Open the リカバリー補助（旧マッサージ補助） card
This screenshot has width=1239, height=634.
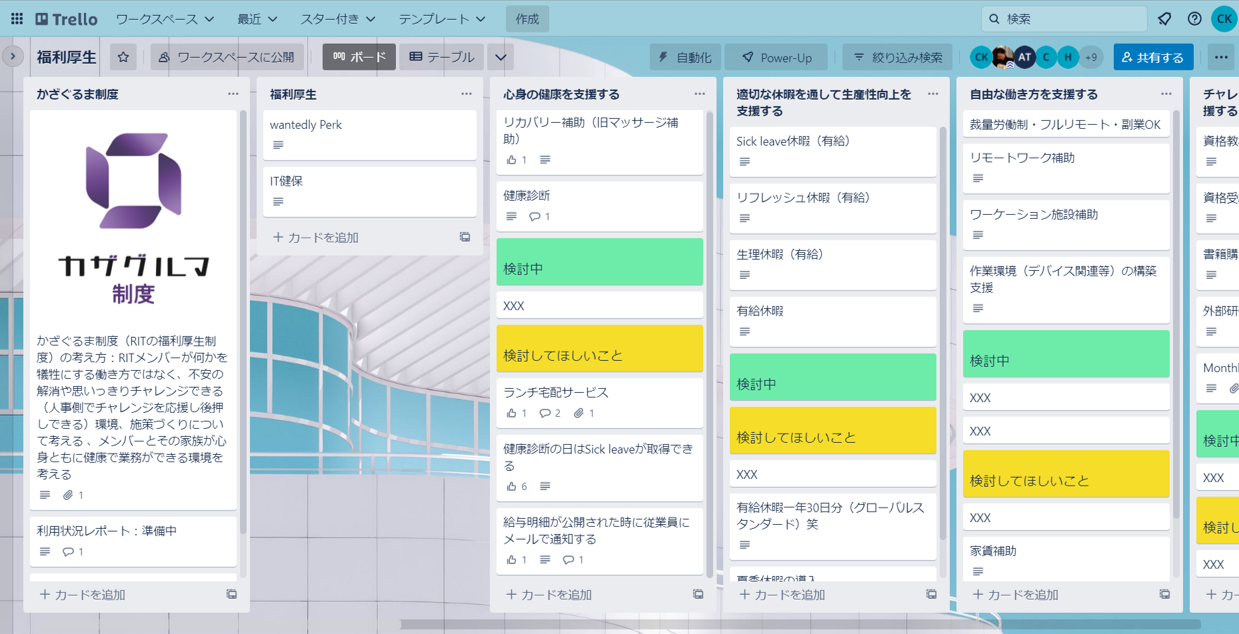tap(600, 140)
